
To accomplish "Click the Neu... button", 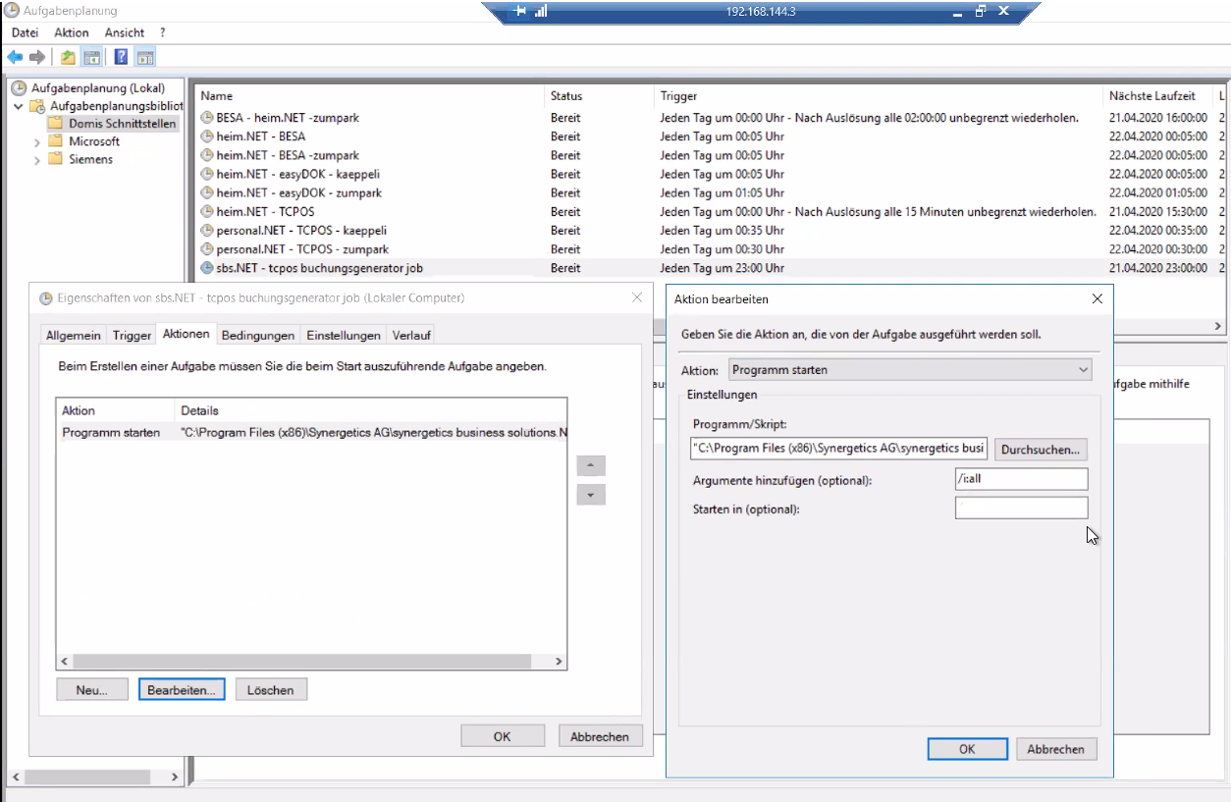I will pos(92,690).
